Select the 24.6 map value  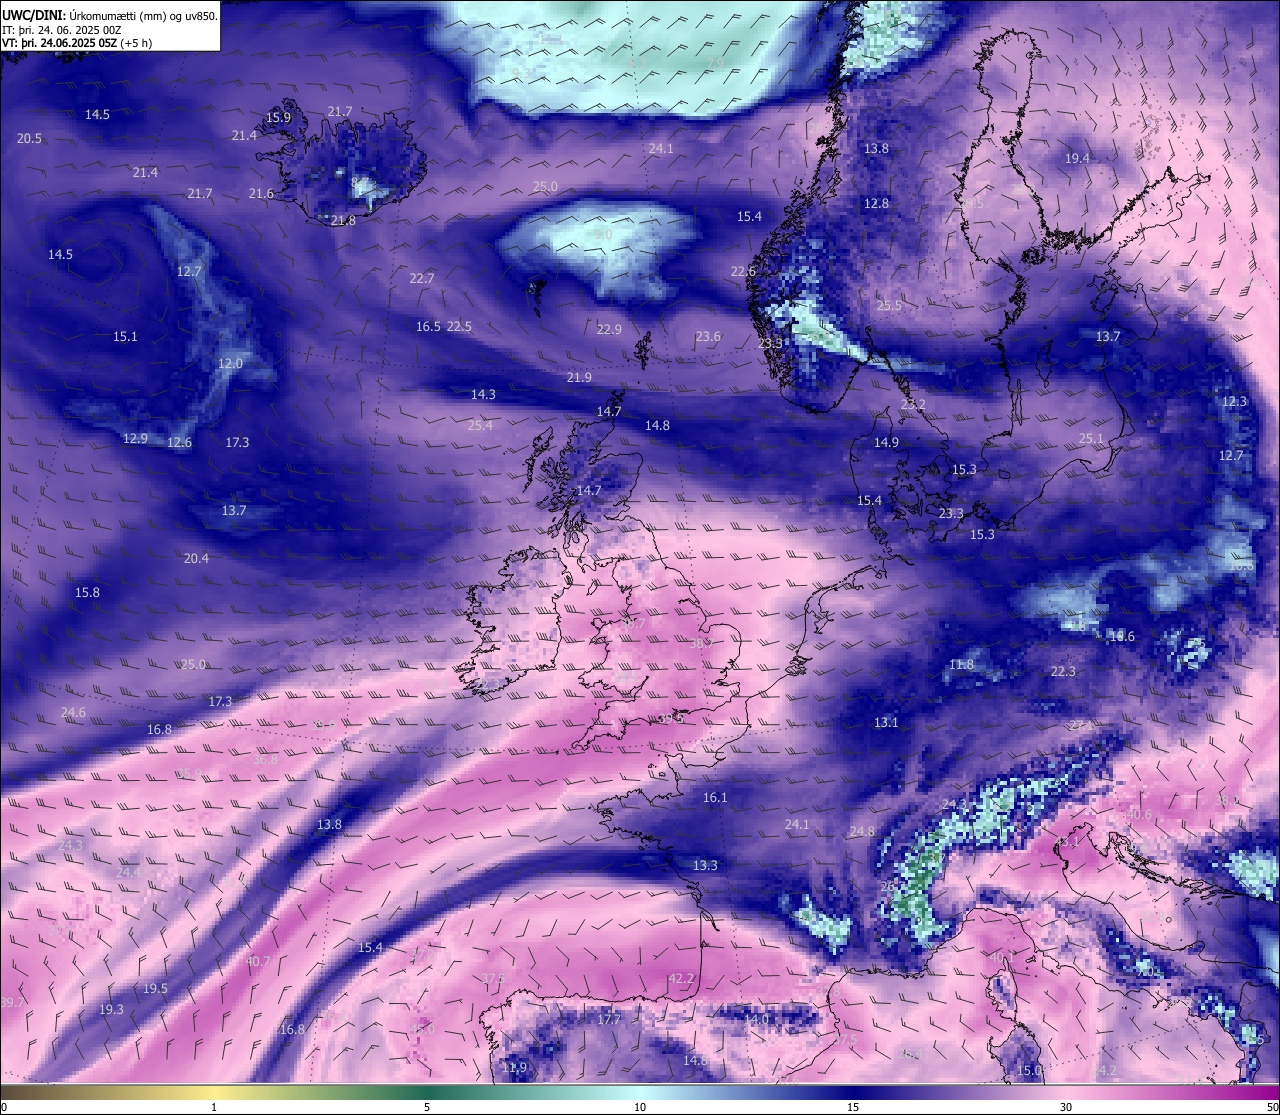(73, 713)
